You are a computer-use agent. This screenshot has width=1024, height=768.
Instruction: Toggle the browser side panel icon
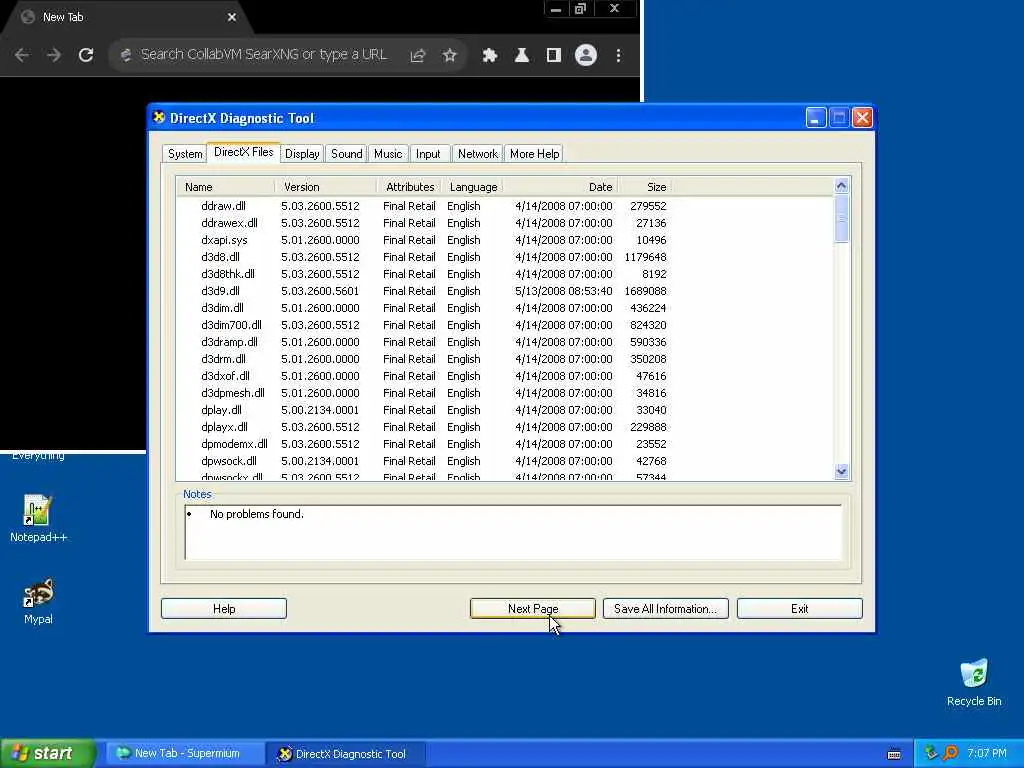554,56
